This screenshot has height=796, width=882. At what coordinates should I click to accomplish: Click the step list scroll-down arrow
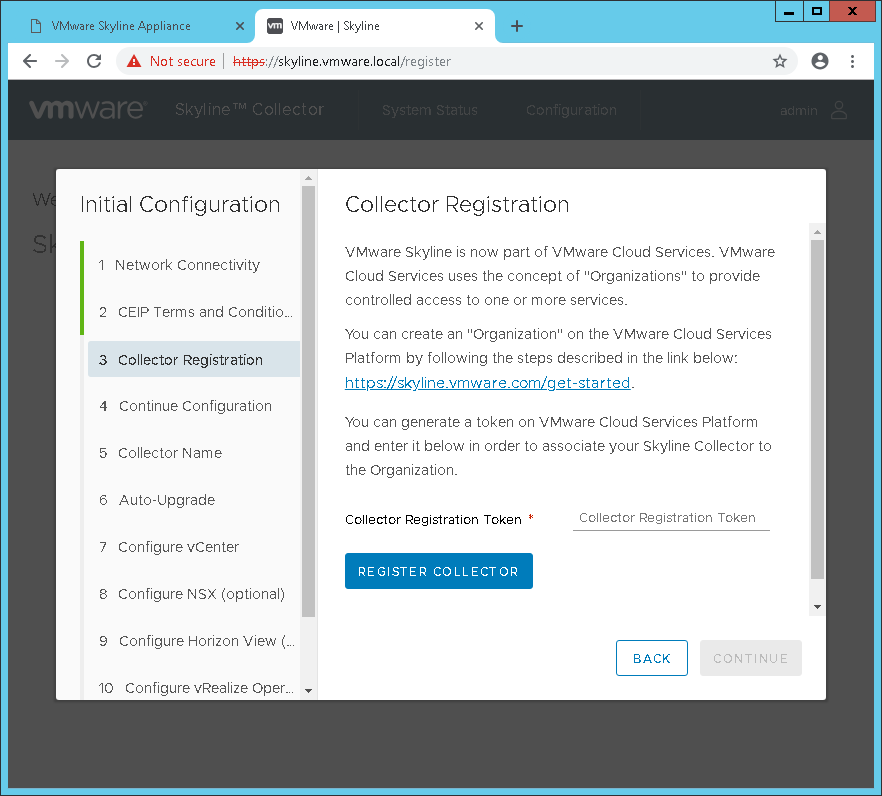point(308,691)
